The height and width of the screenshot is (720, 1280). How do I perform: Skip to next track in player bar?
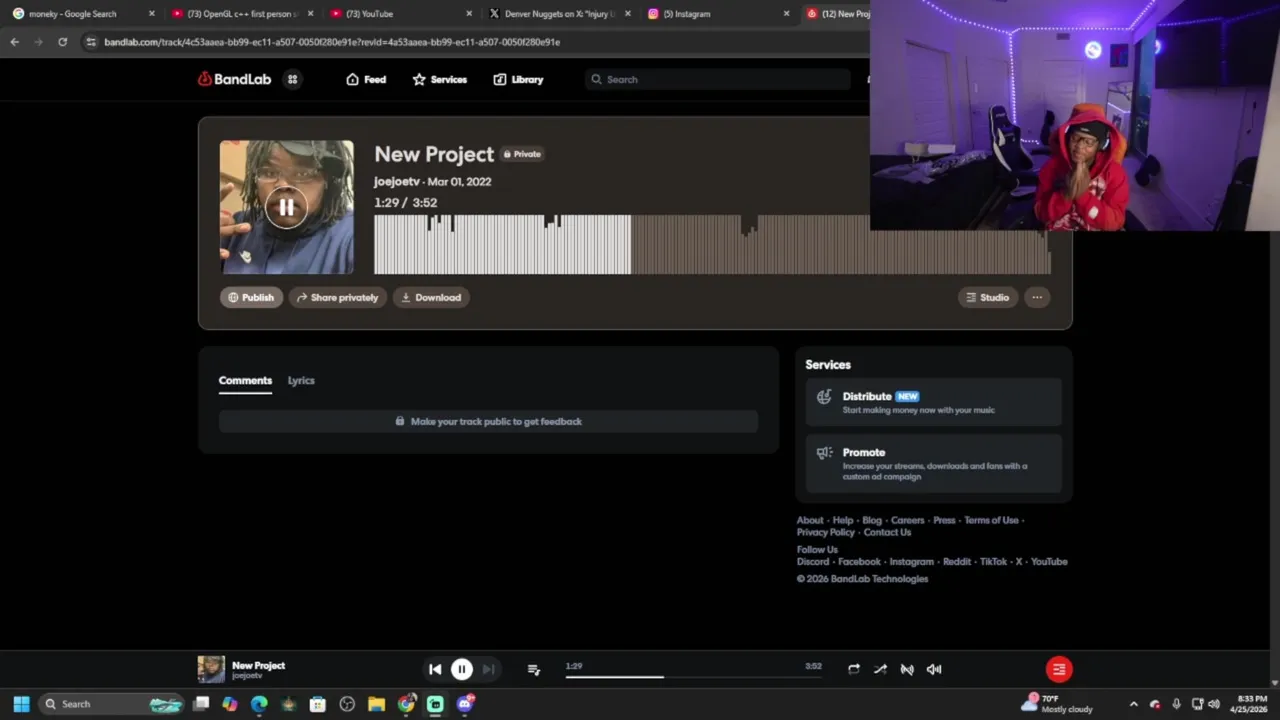click(x=488, y=669)
